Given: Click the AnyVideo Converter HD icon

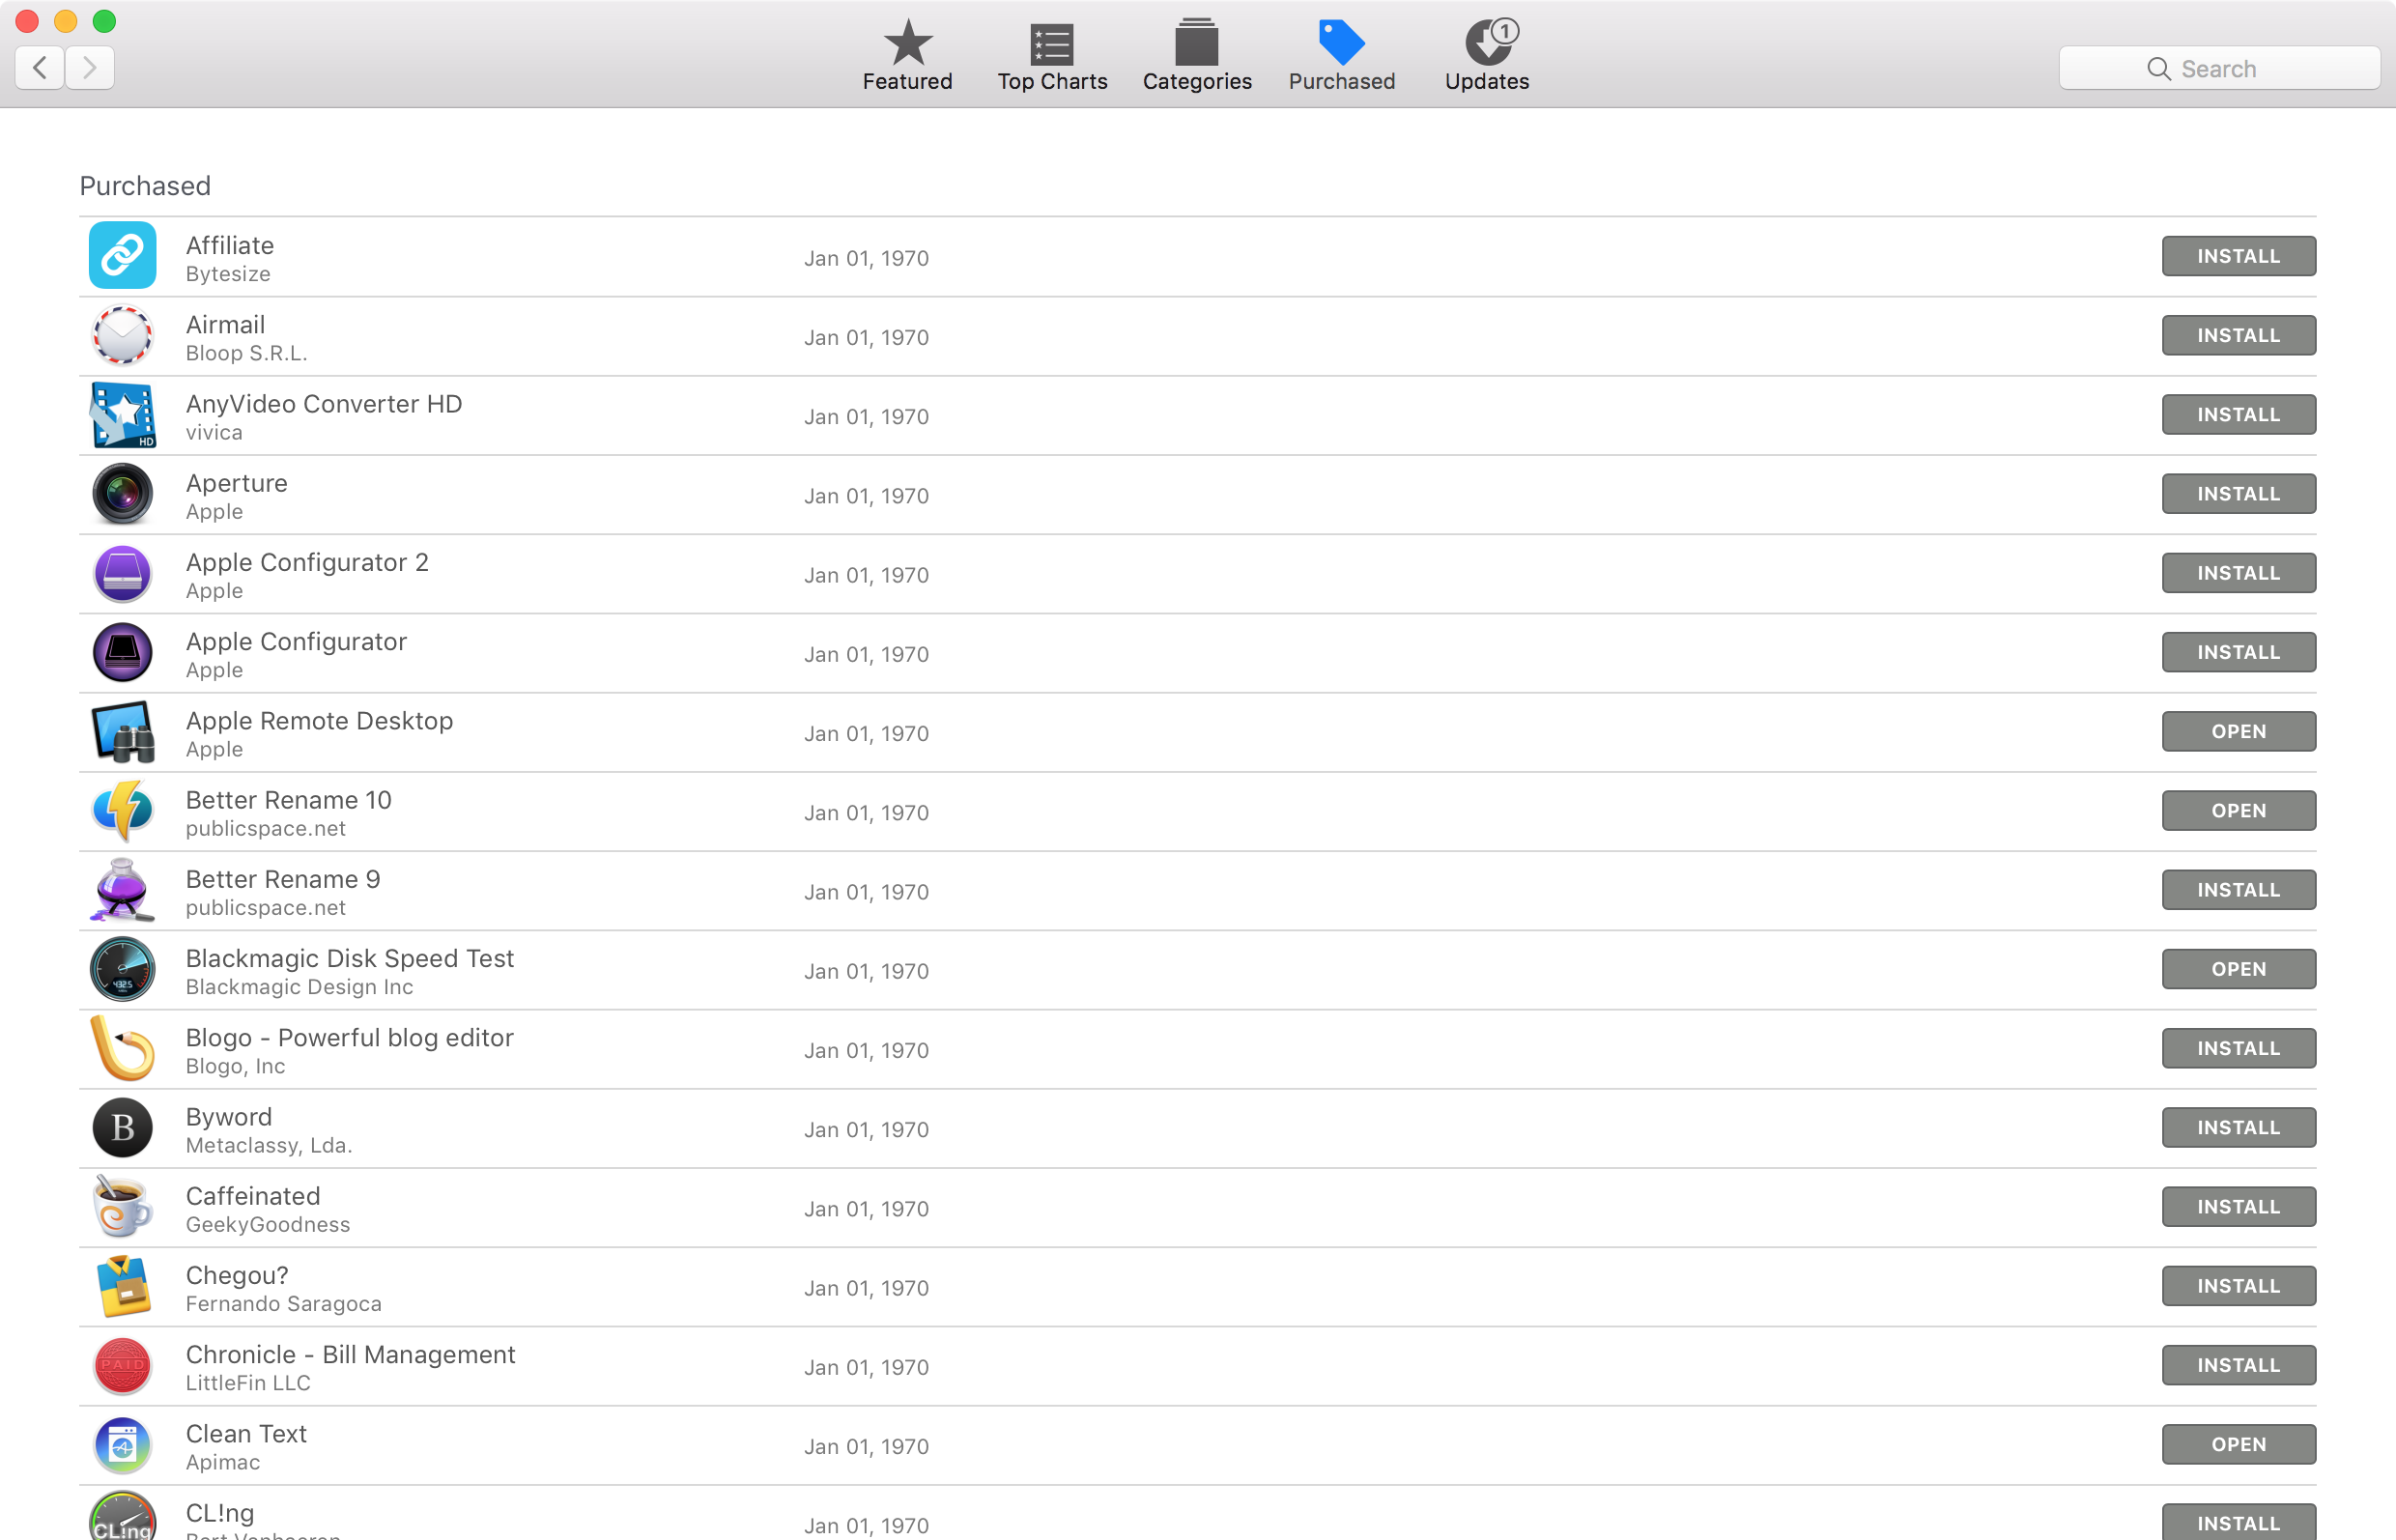Looking at the screenshot, I should pyautogui.click(x=122, y=414).
